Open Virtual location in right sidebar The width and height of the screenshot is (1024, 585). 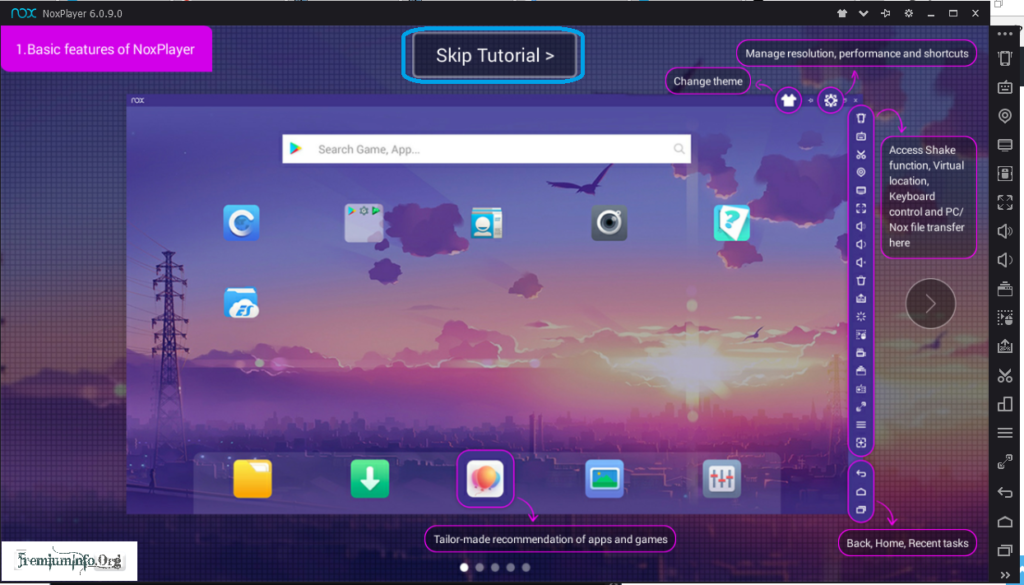(1004, 116)
